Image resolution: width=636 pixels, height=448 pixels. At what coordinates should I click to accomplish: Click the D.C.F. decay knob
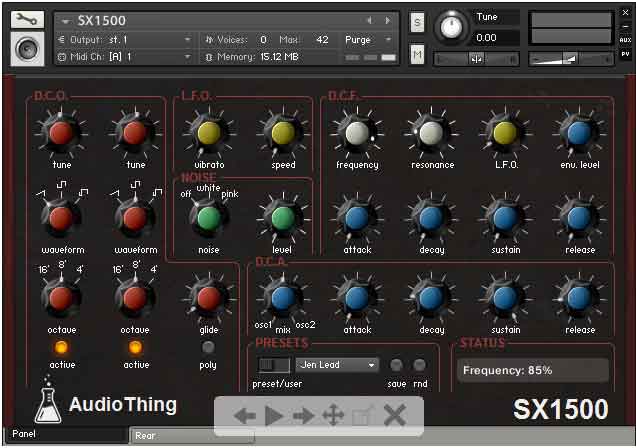click(x=431, y=218)
